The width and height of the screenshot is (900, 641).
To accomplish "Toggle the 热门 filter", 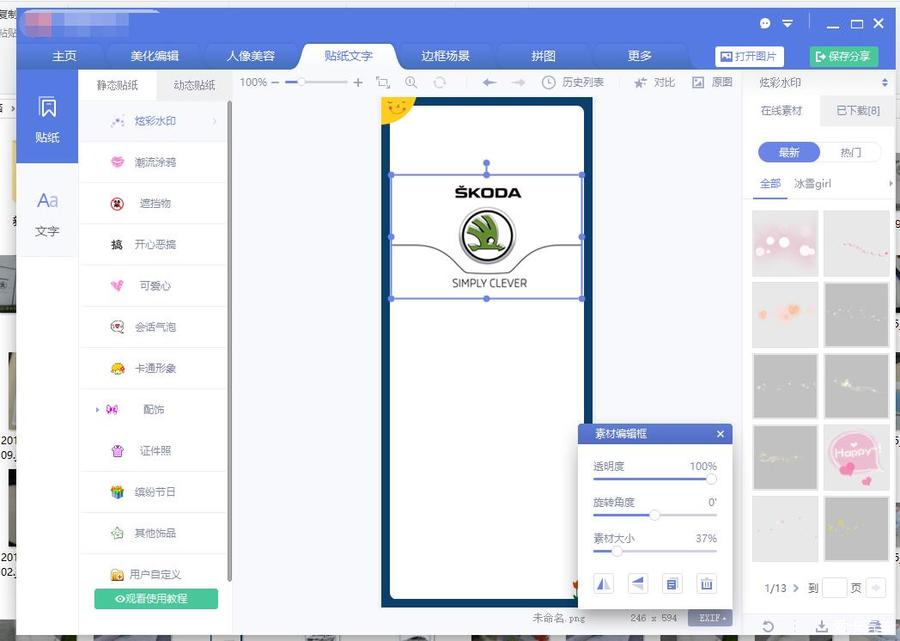I will pos(851,152).
